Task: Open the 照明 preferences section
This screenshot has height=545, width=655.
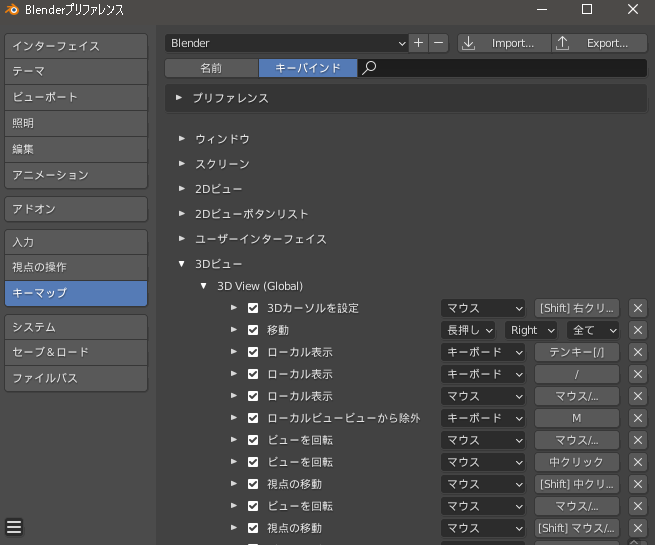Action: click(x=76, y=123)
